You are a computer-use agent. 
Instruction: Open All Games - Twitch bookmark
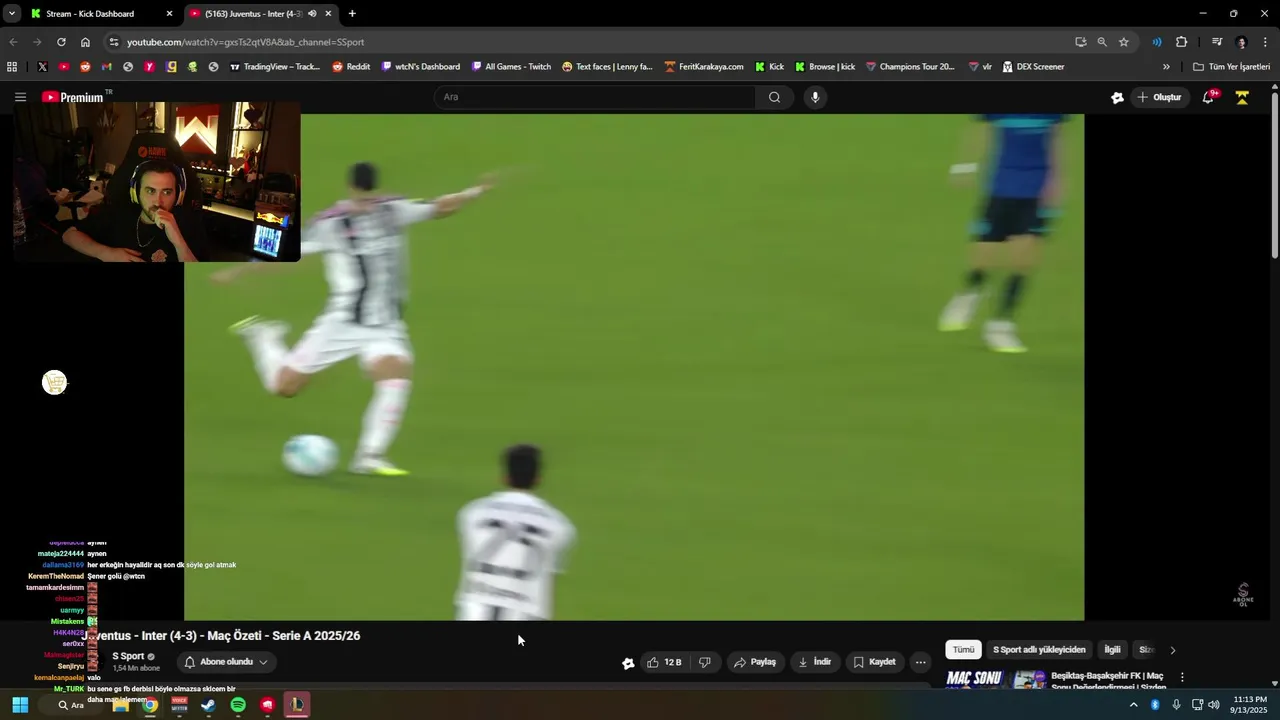[x=510, y=67]
